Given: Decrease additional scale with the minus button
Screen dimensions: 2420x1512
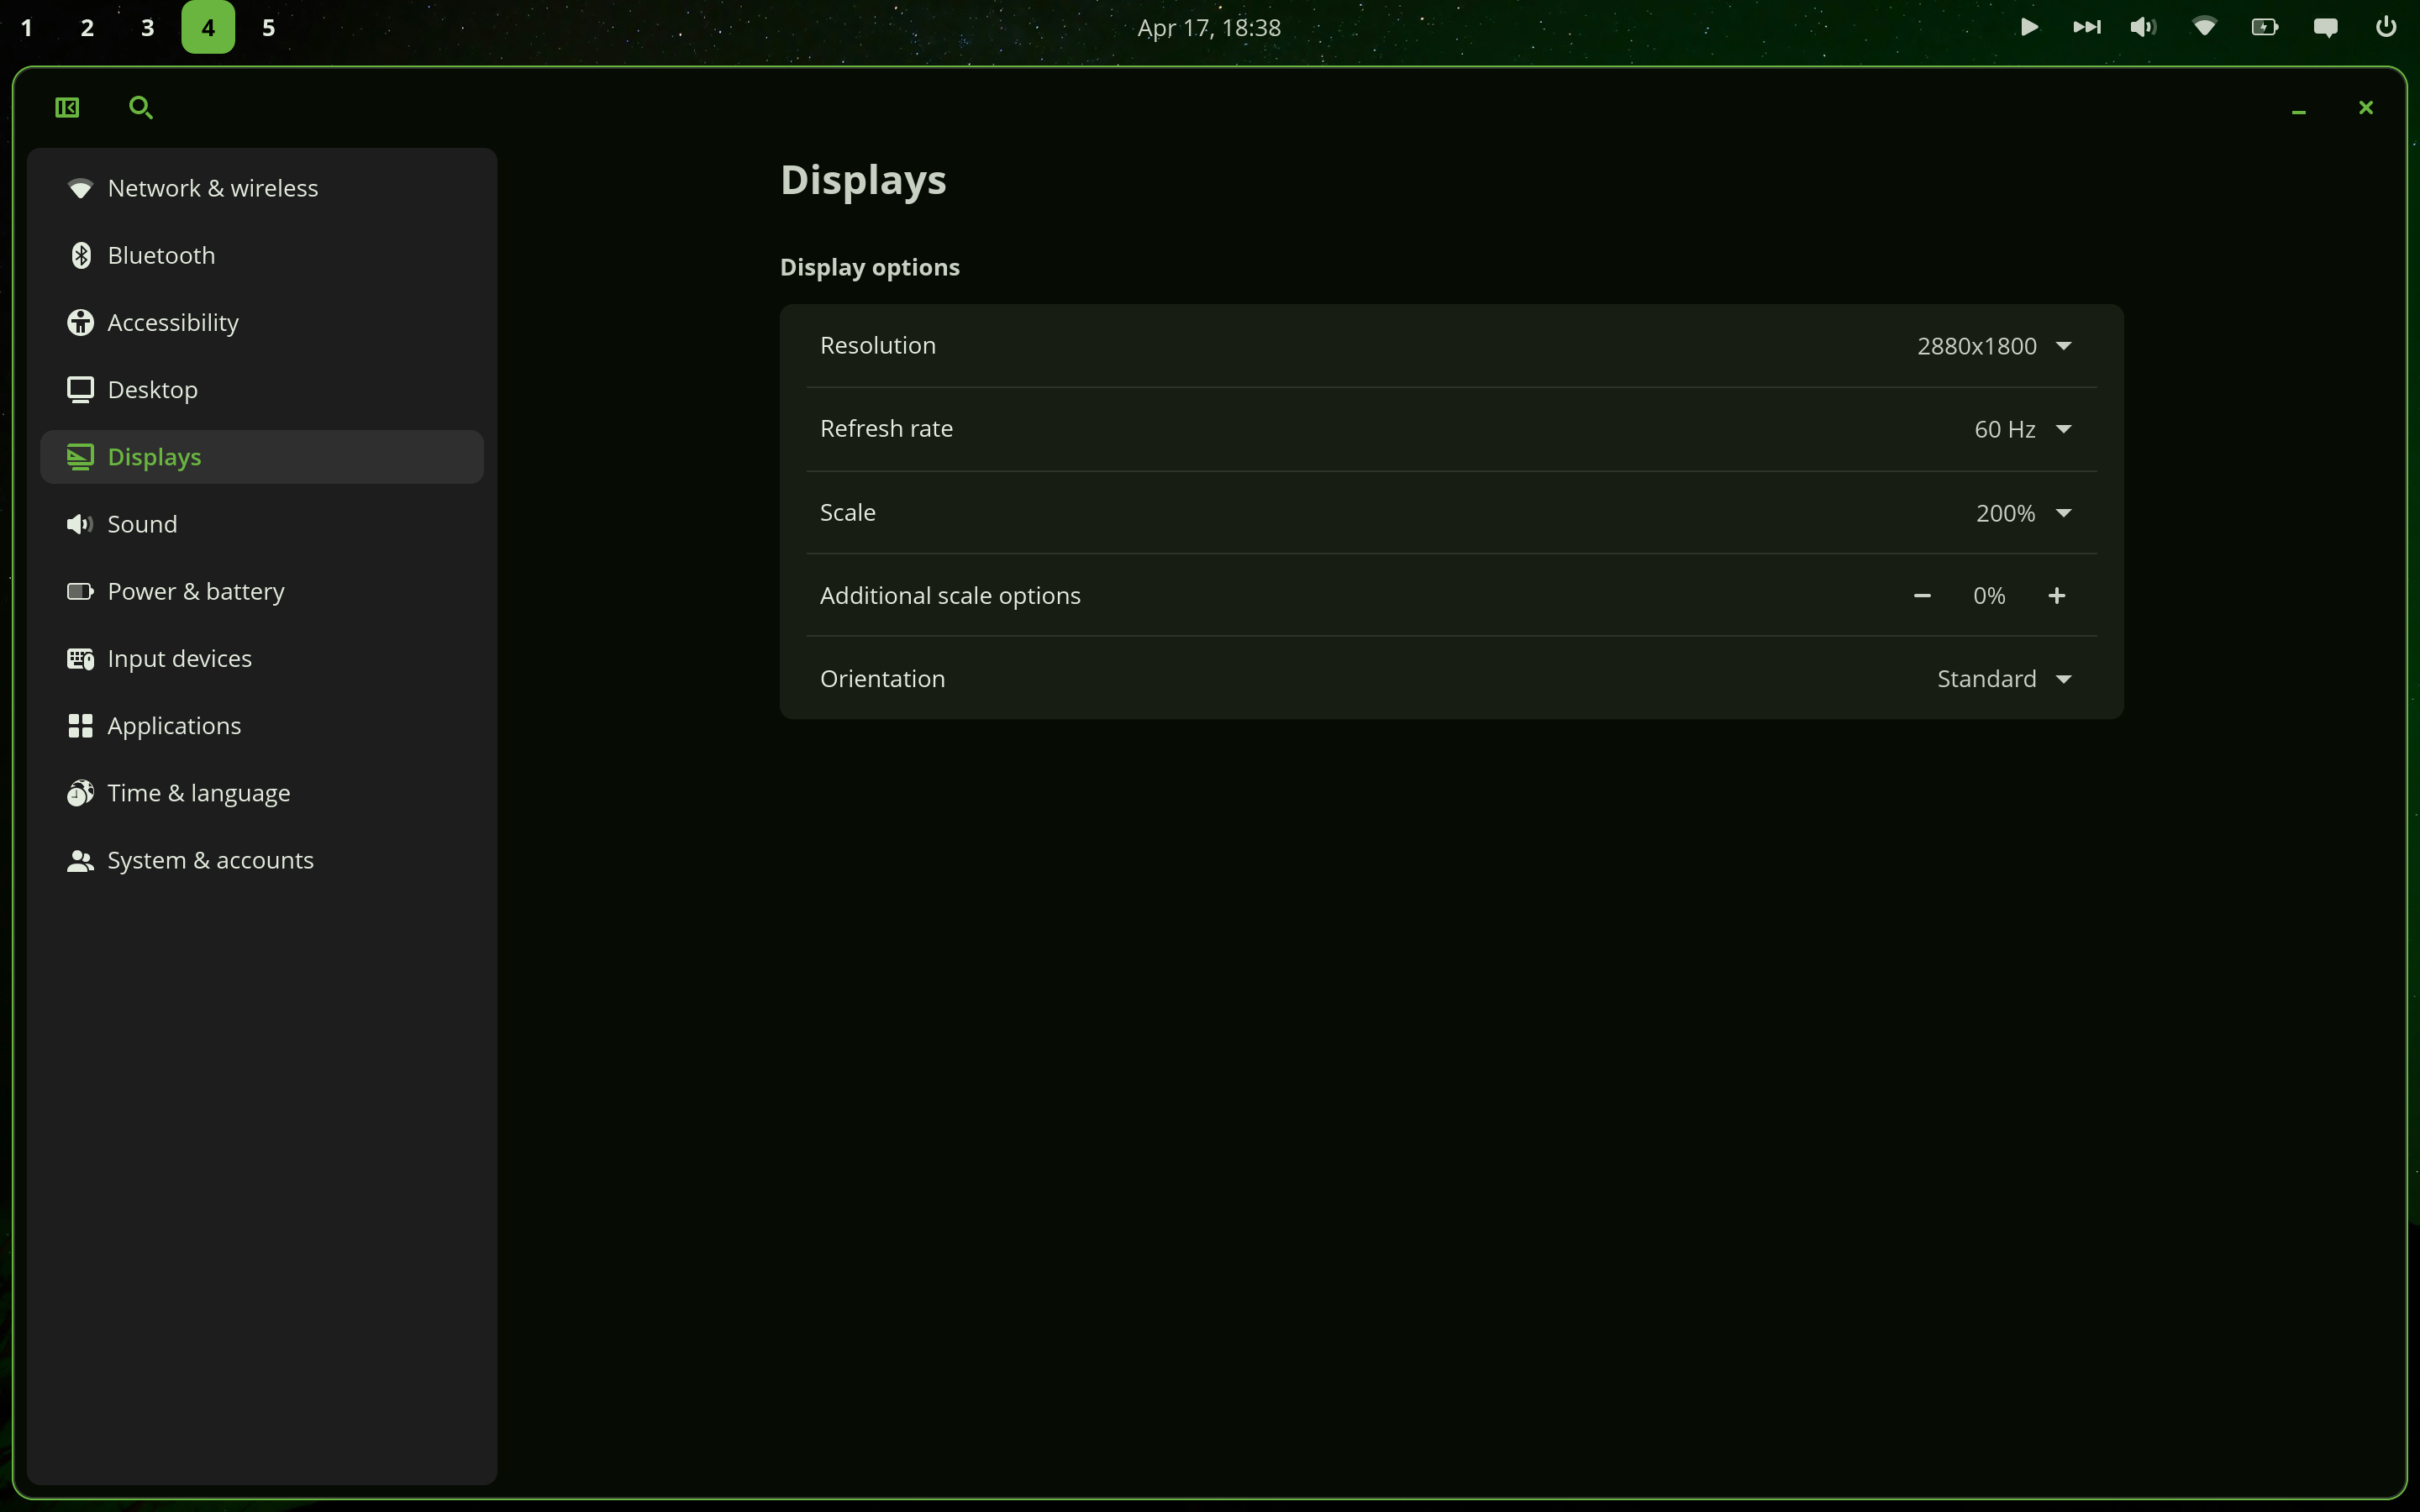Looking at the screenshot, I should pyautogui.click(x=1922, y=596).
